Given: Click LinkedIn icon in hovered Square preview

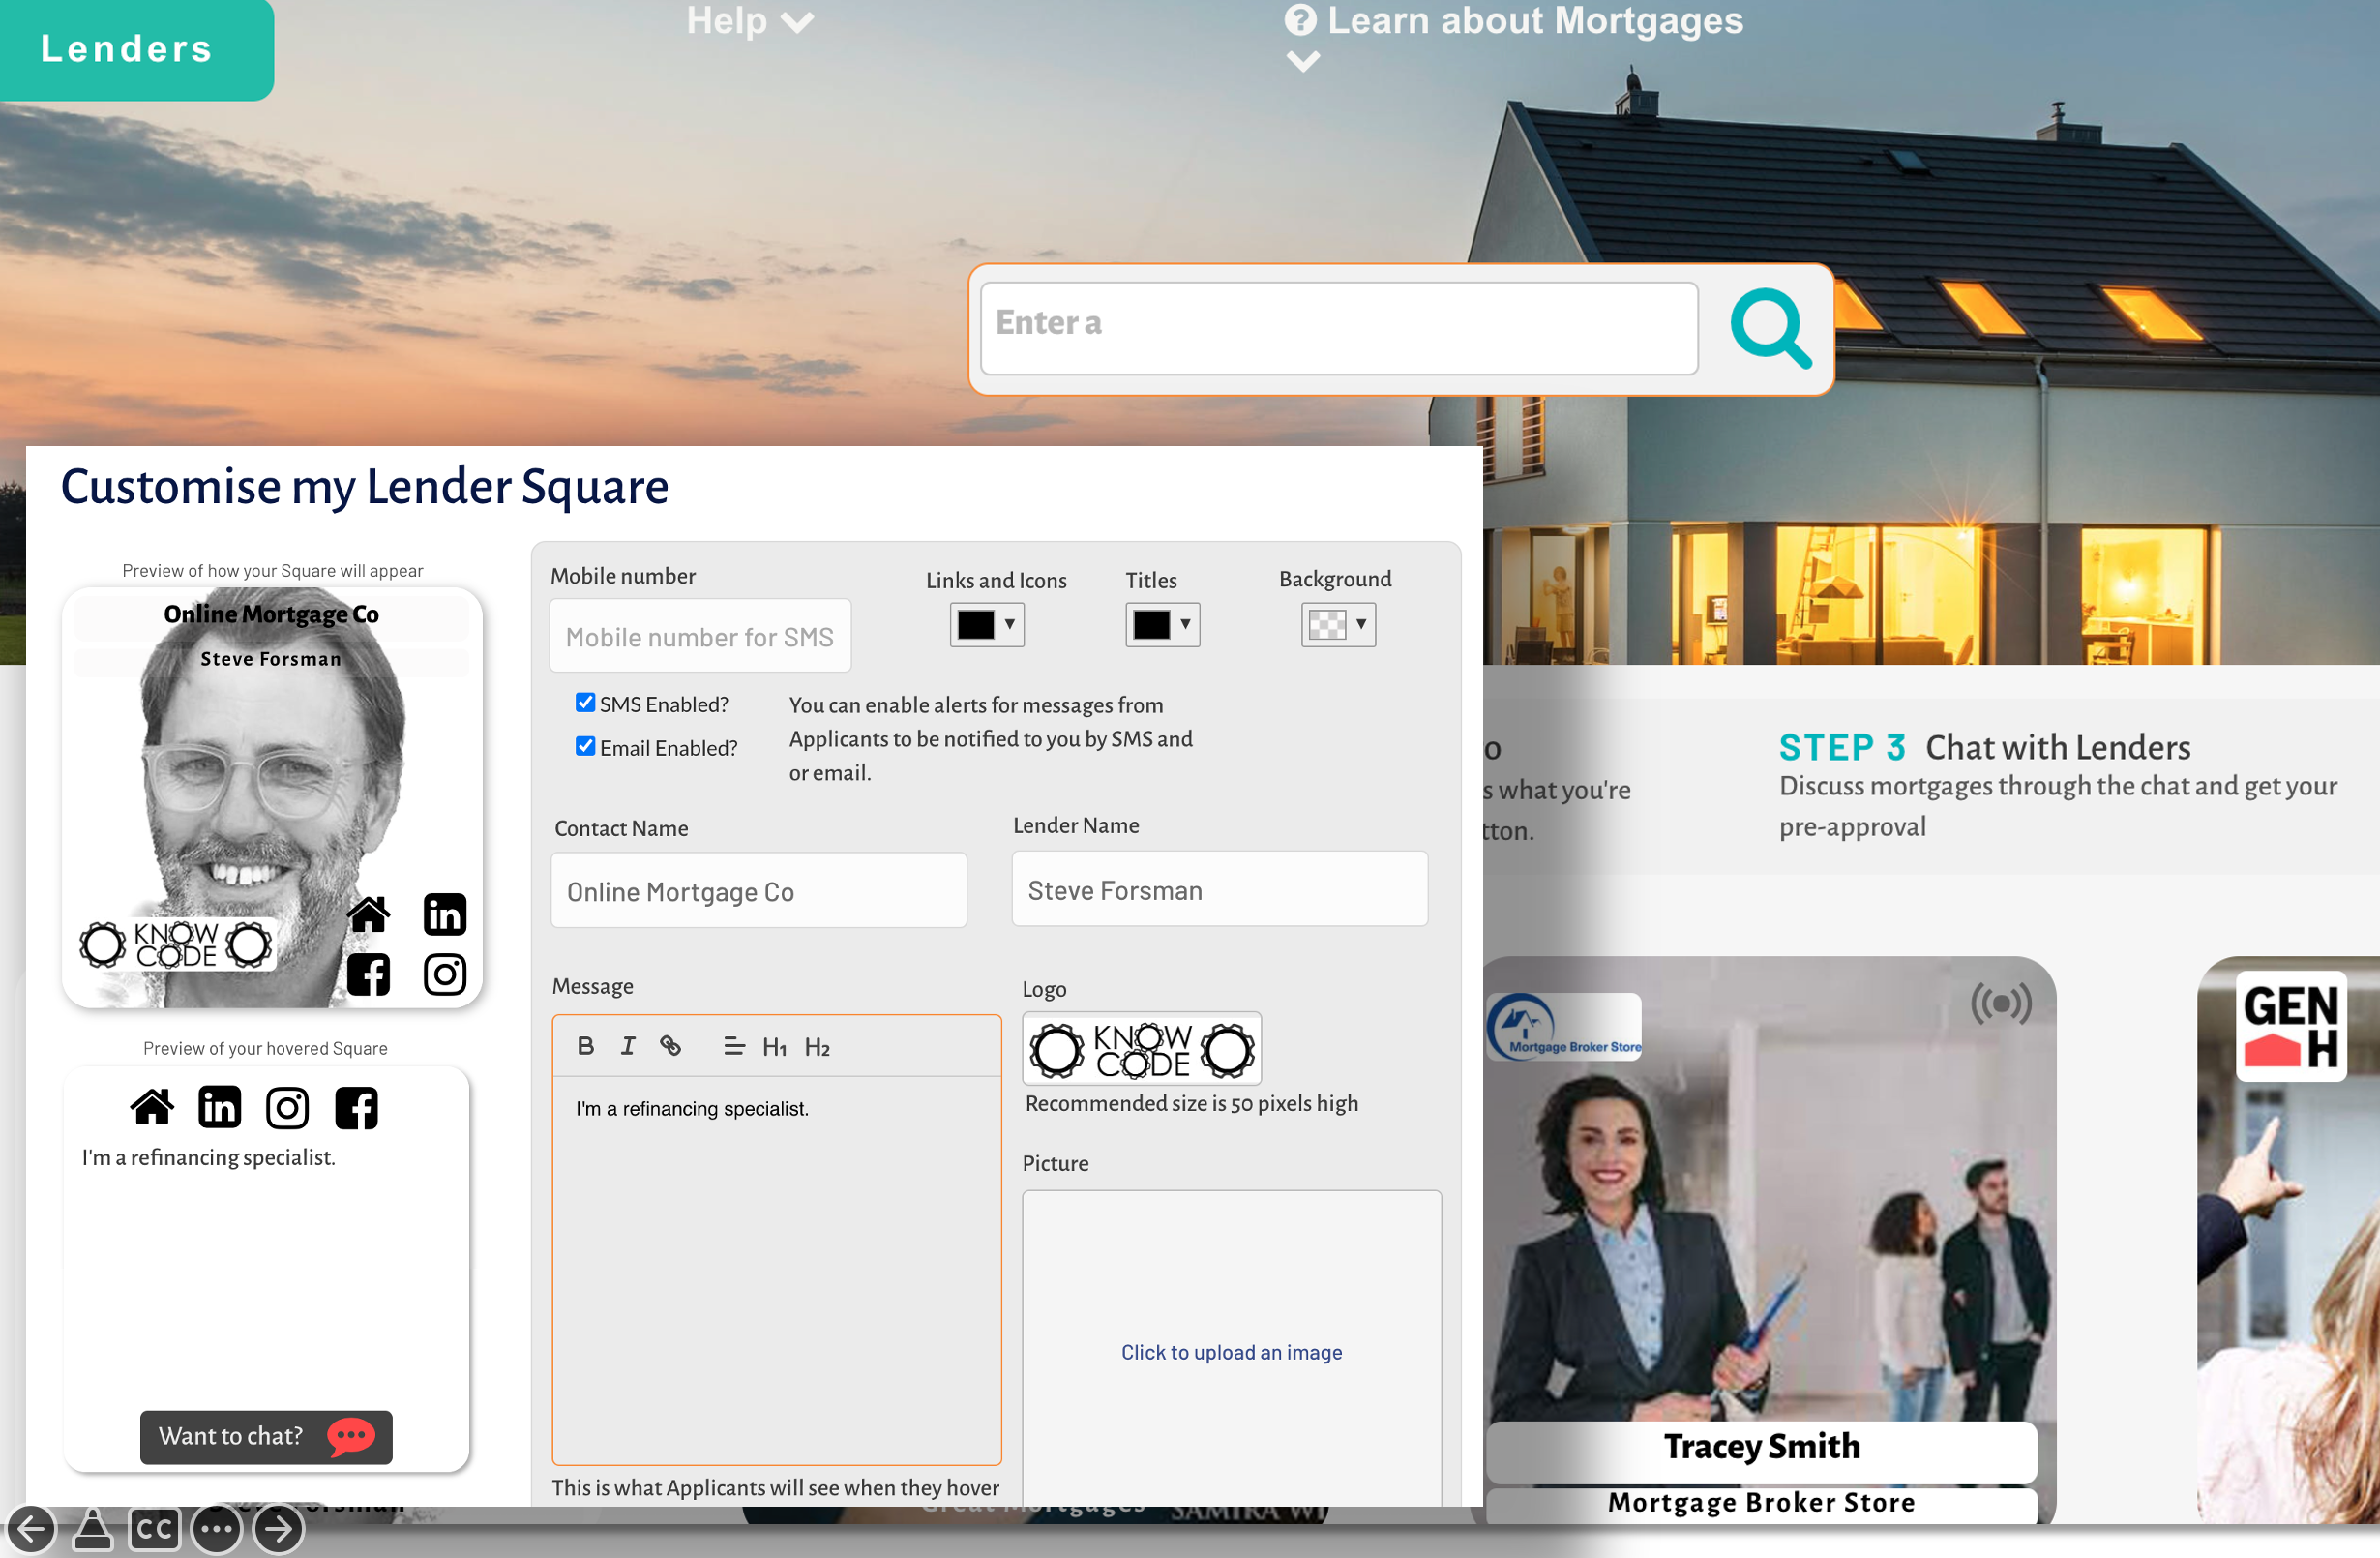Looking at the screenshot, I should tap(219, 1107).
